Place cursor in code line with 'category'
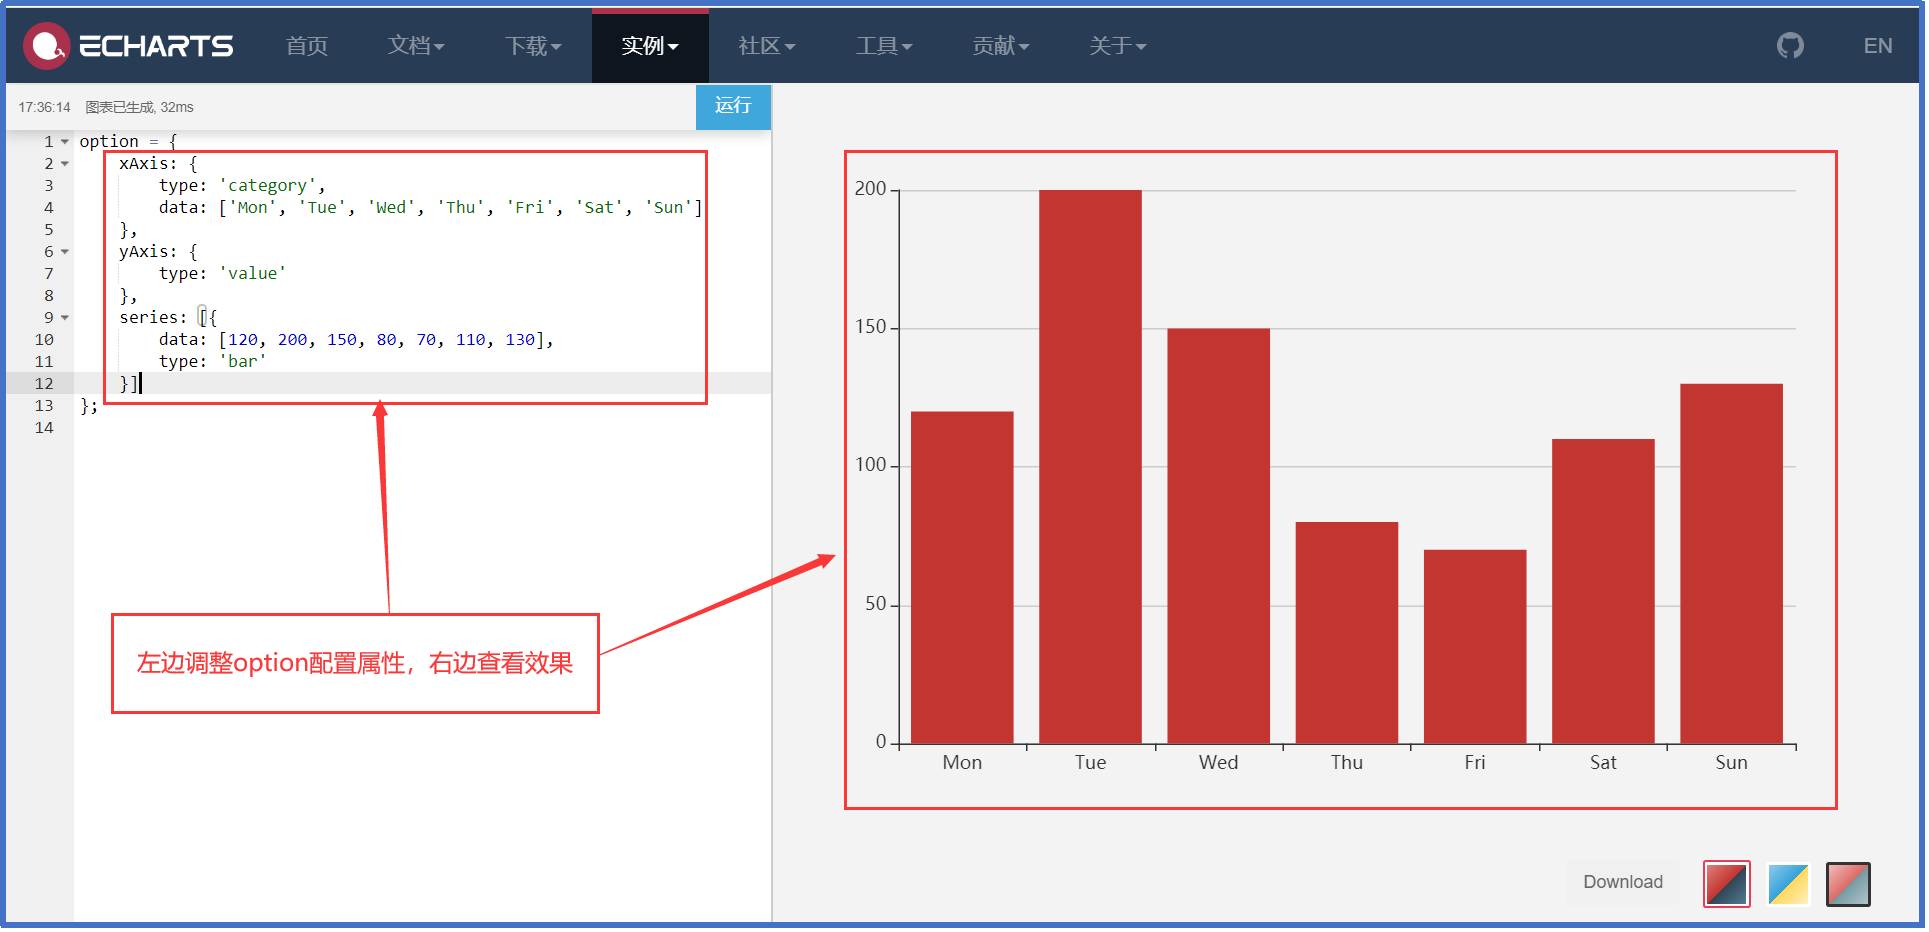 coord(242,186)
